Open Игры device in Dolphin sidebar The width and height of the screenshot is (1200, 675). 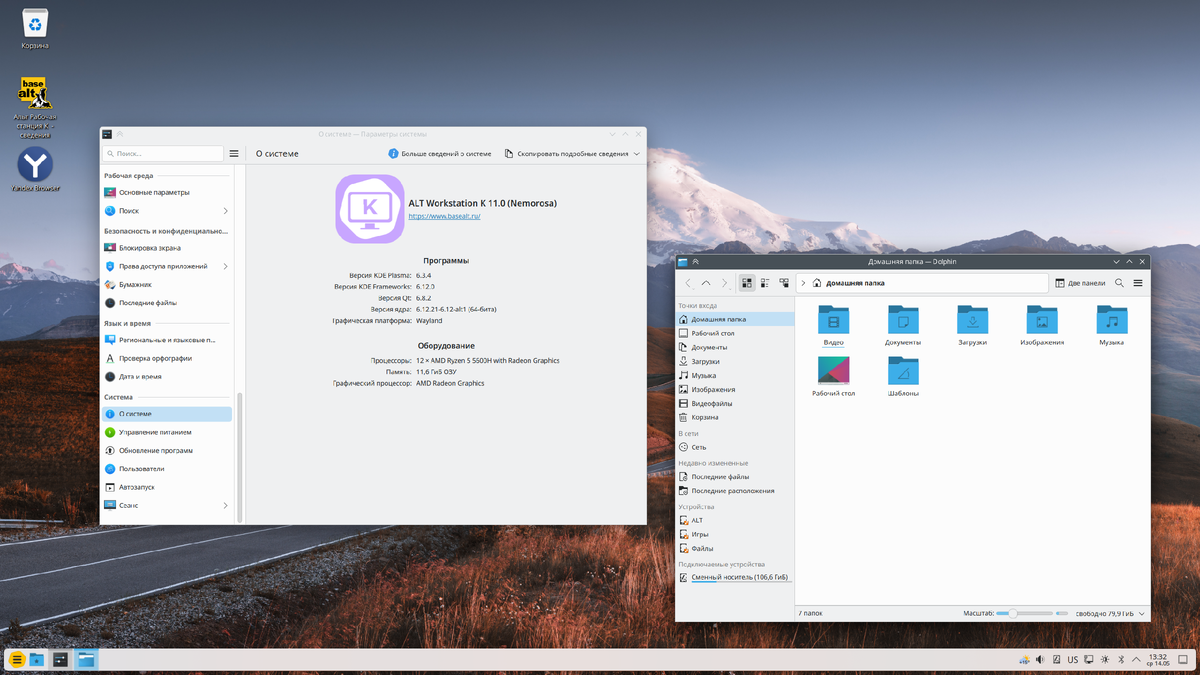pyautogui.click(x=735, y=534)
